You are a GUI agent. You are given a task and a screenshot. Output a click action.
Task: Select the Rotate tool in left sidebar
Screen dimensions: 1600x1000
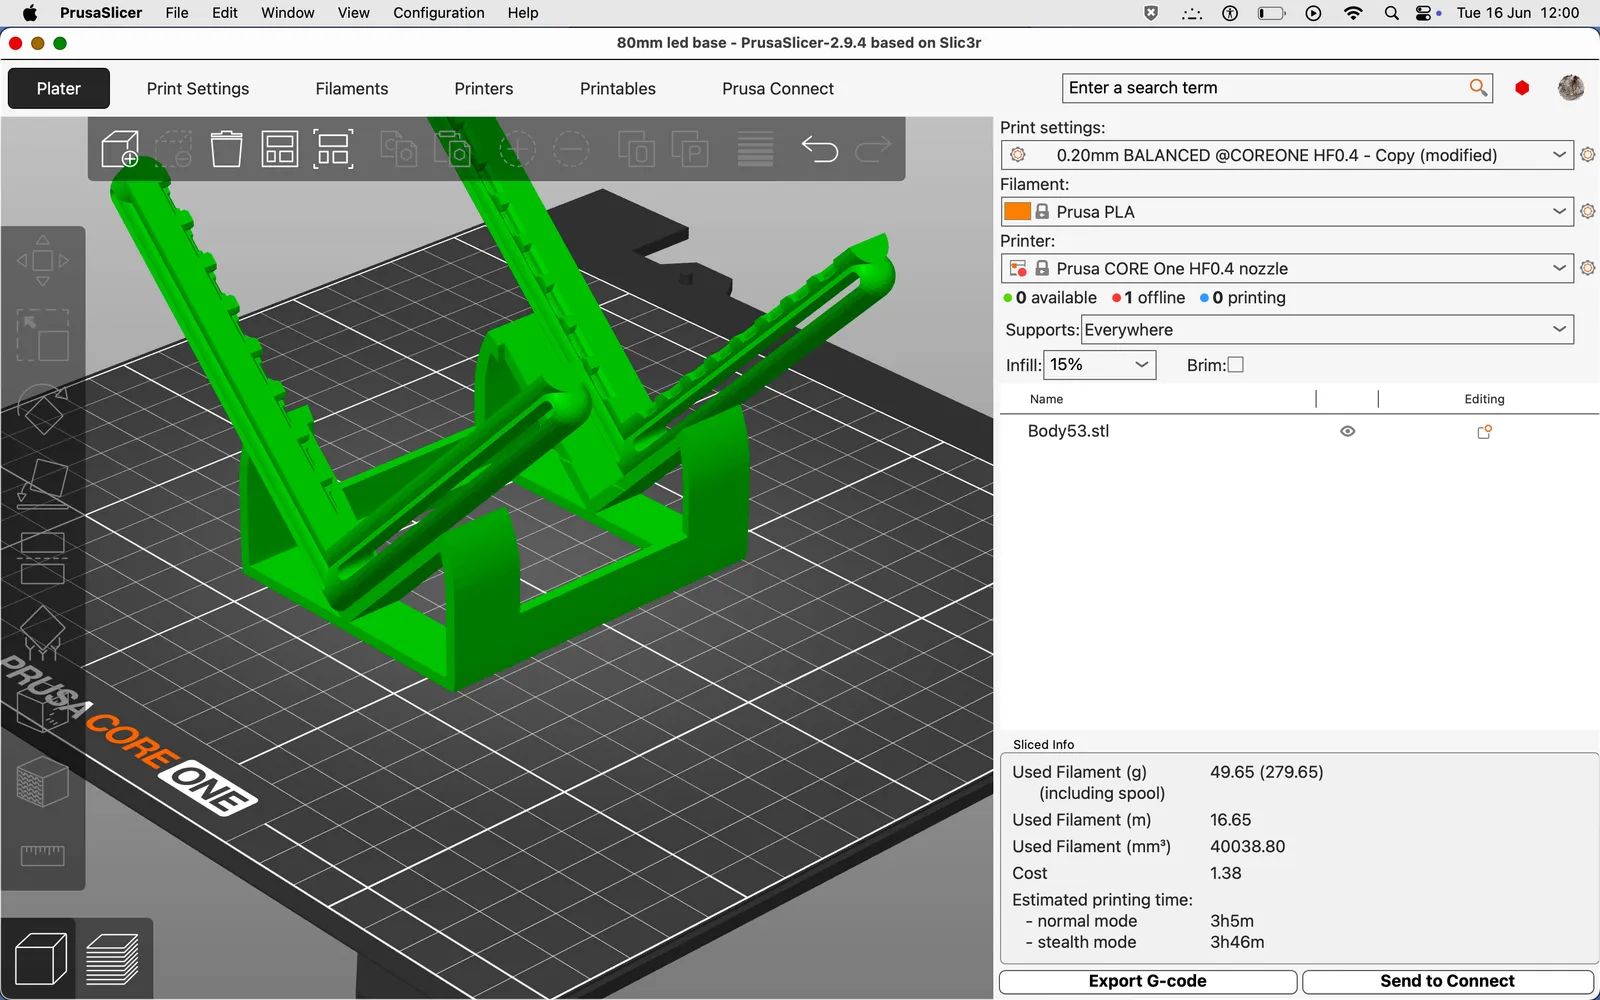[x=43, y=409]
